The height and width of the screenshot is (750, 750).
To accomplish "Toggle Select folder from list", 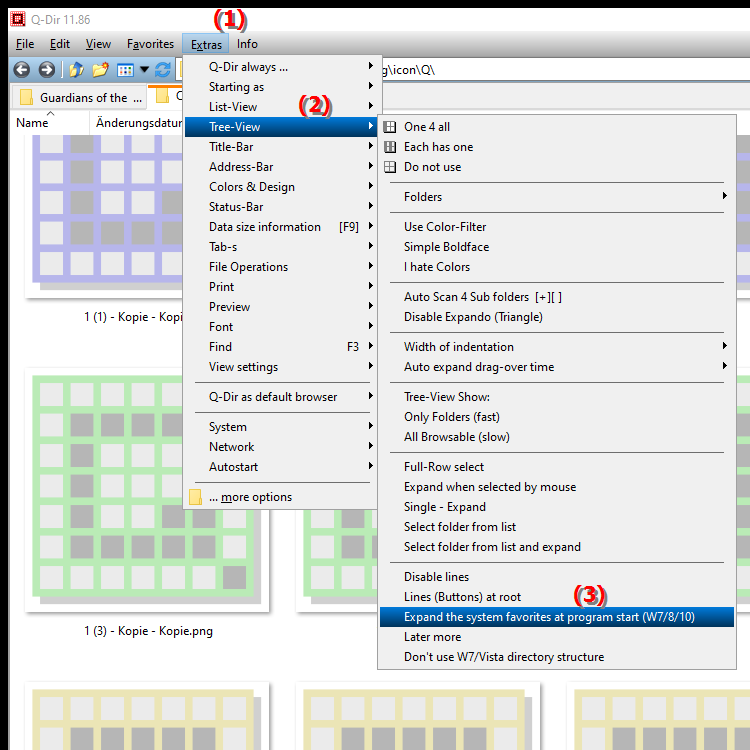I will [x=557, y=527].
